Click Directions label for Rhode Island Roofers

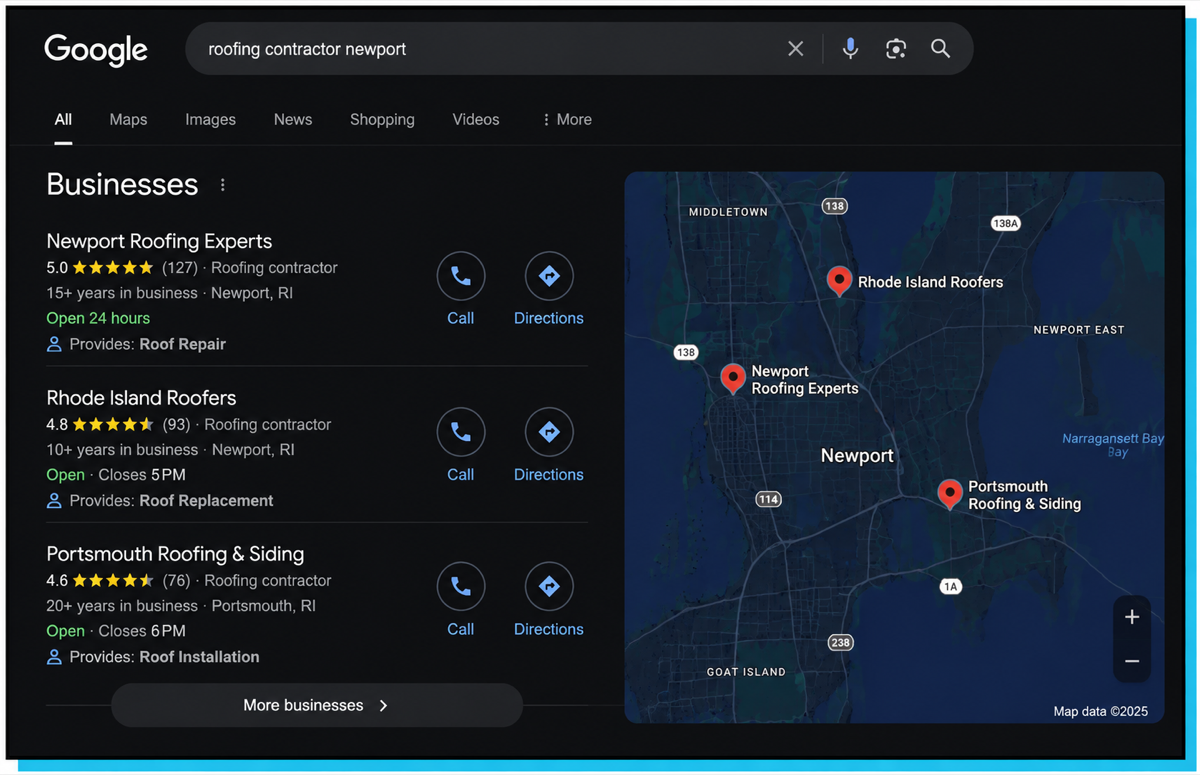coord(549,474)
